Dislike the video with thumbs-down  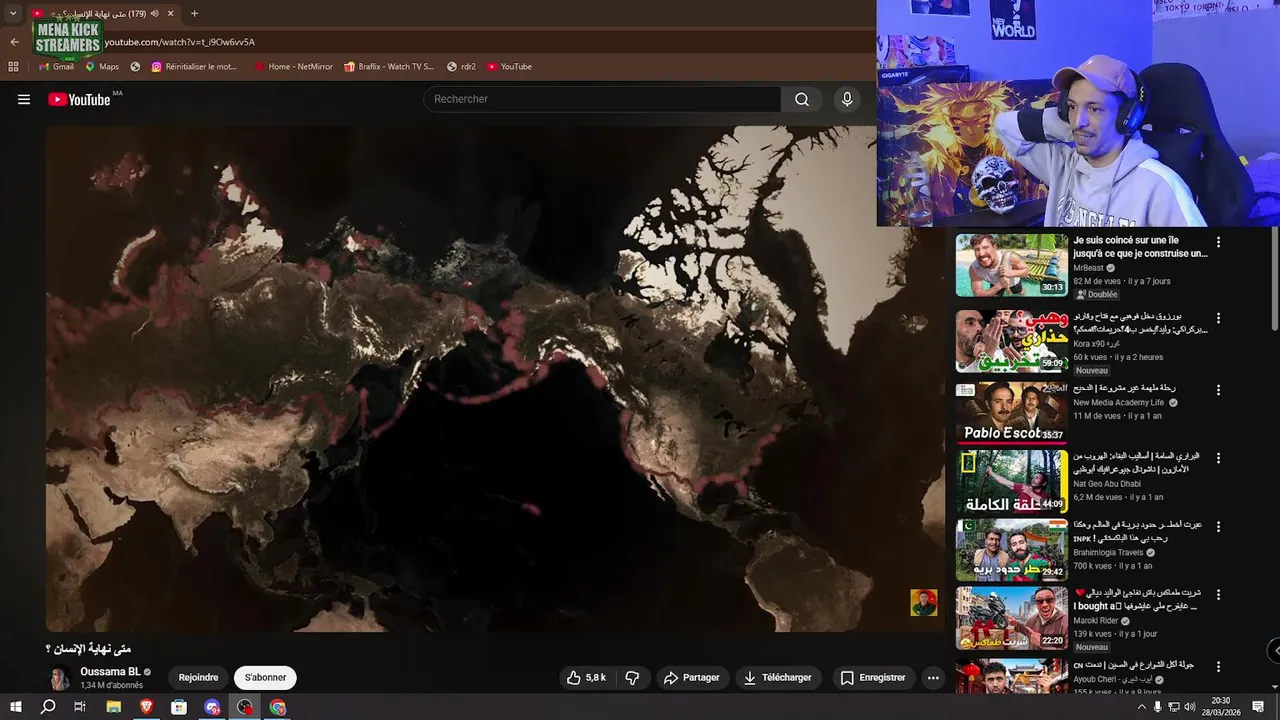point(632,677)
